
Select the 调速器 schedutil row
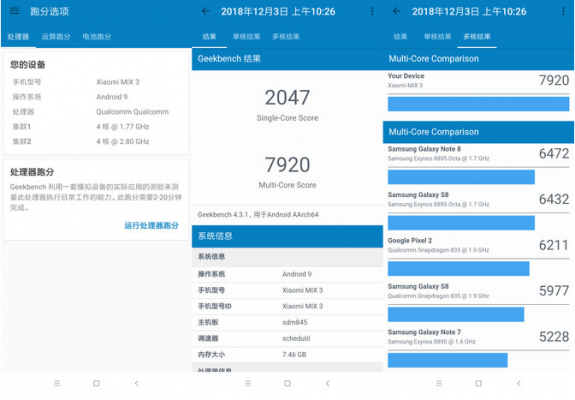287,338
